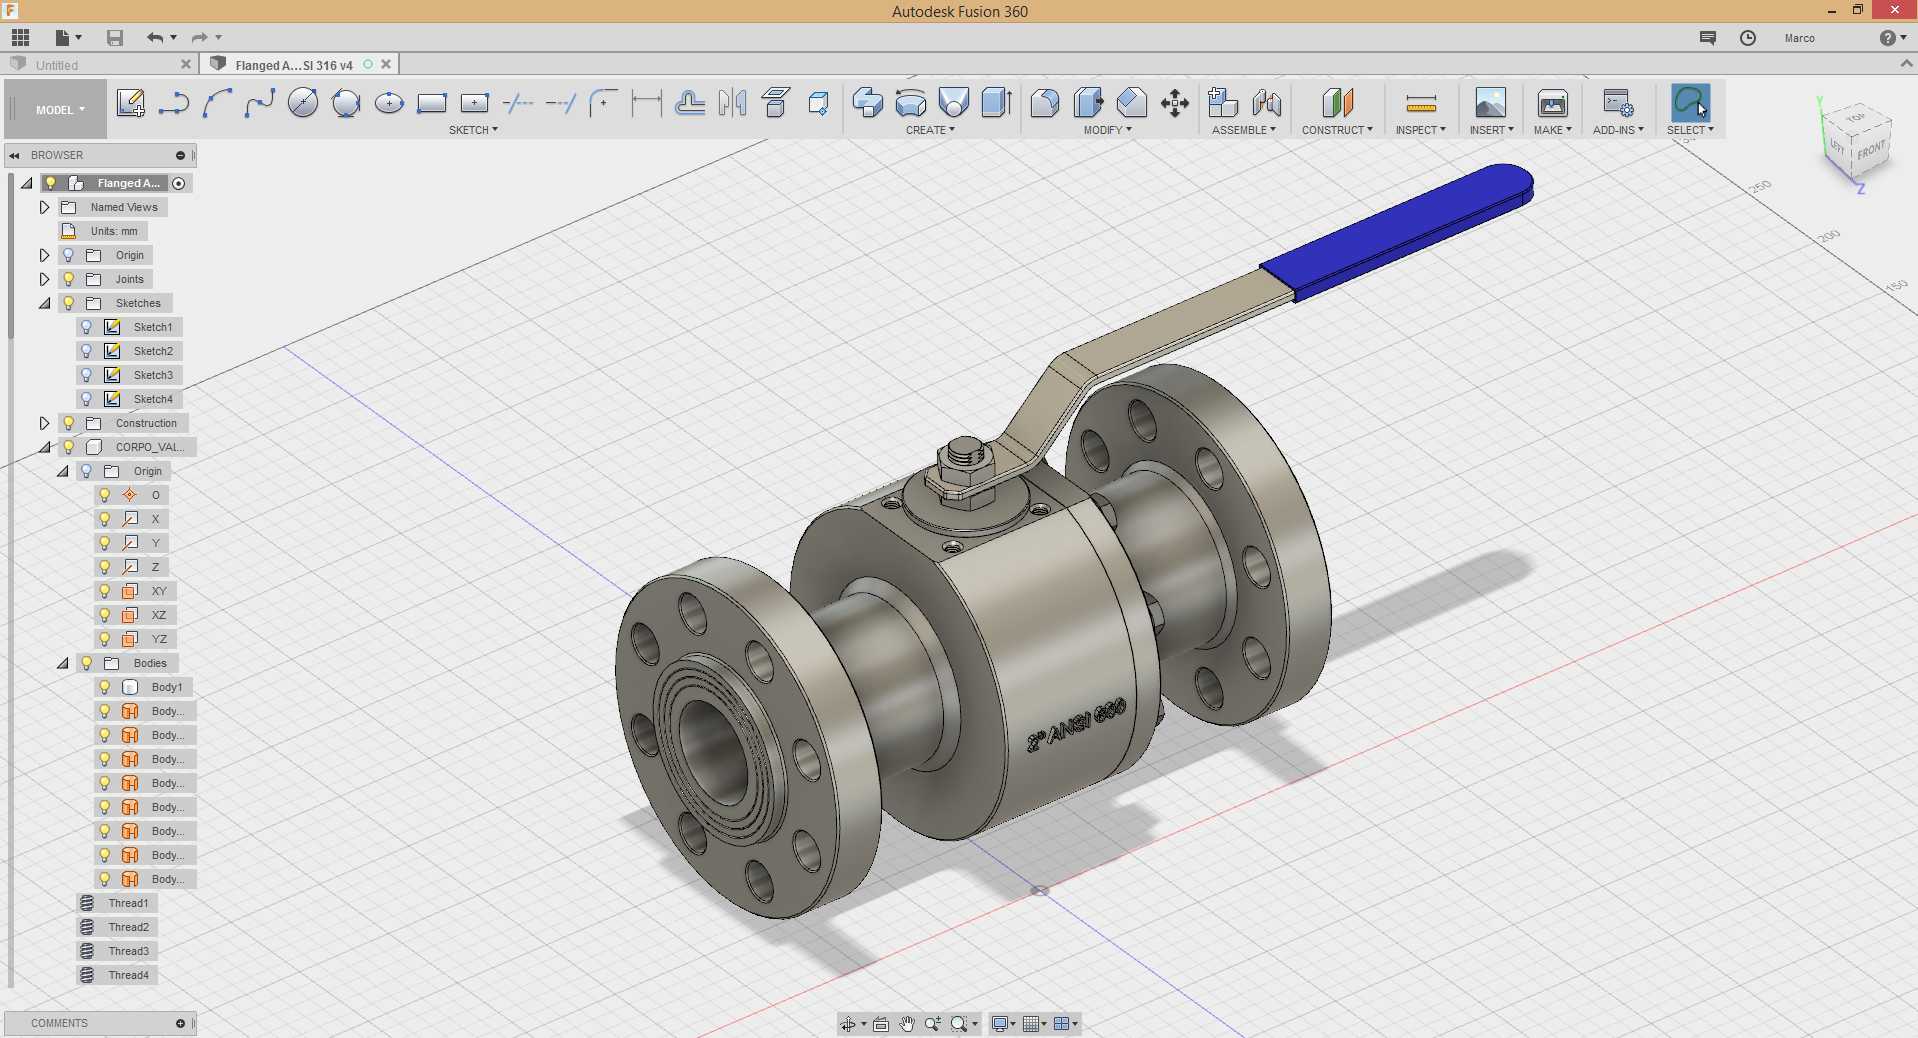Click the Move/Copy arrows tool
This screenshot has width=1918, height=1038.
(1175, 103)
